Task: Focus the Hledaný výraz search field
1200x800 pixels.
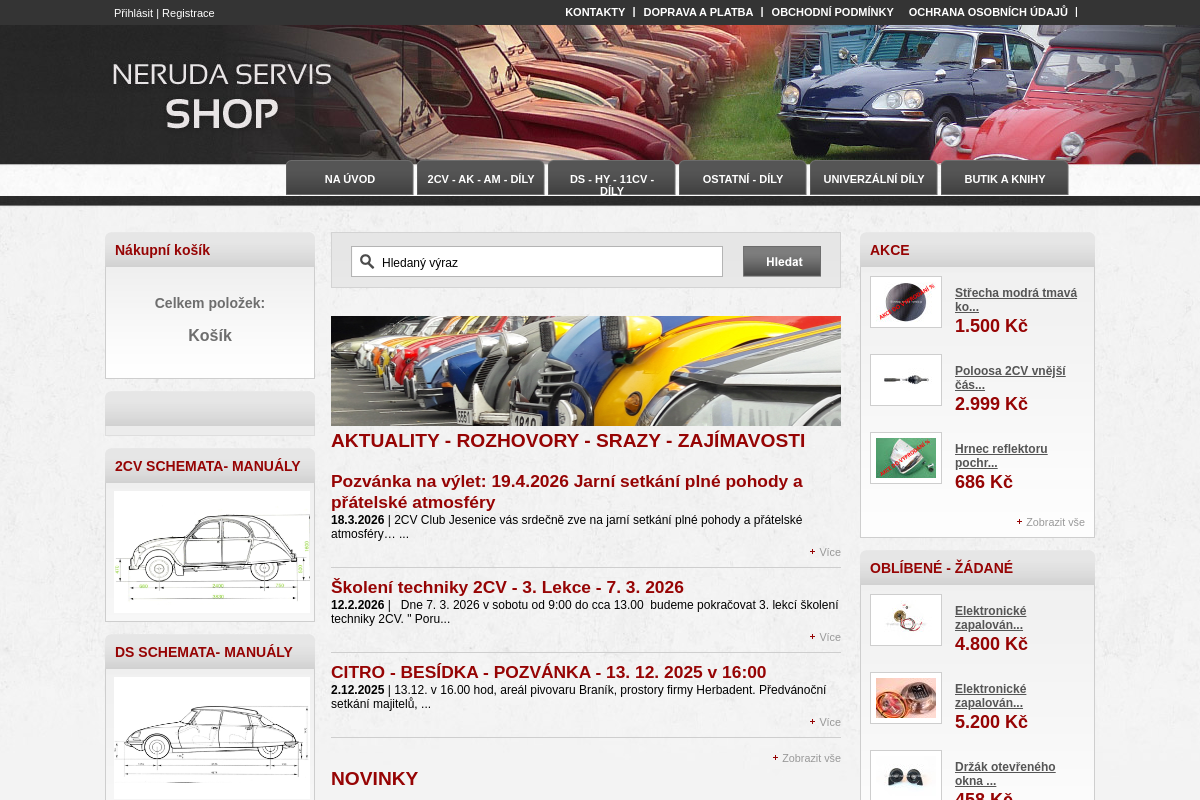Action: pos(537,262)
